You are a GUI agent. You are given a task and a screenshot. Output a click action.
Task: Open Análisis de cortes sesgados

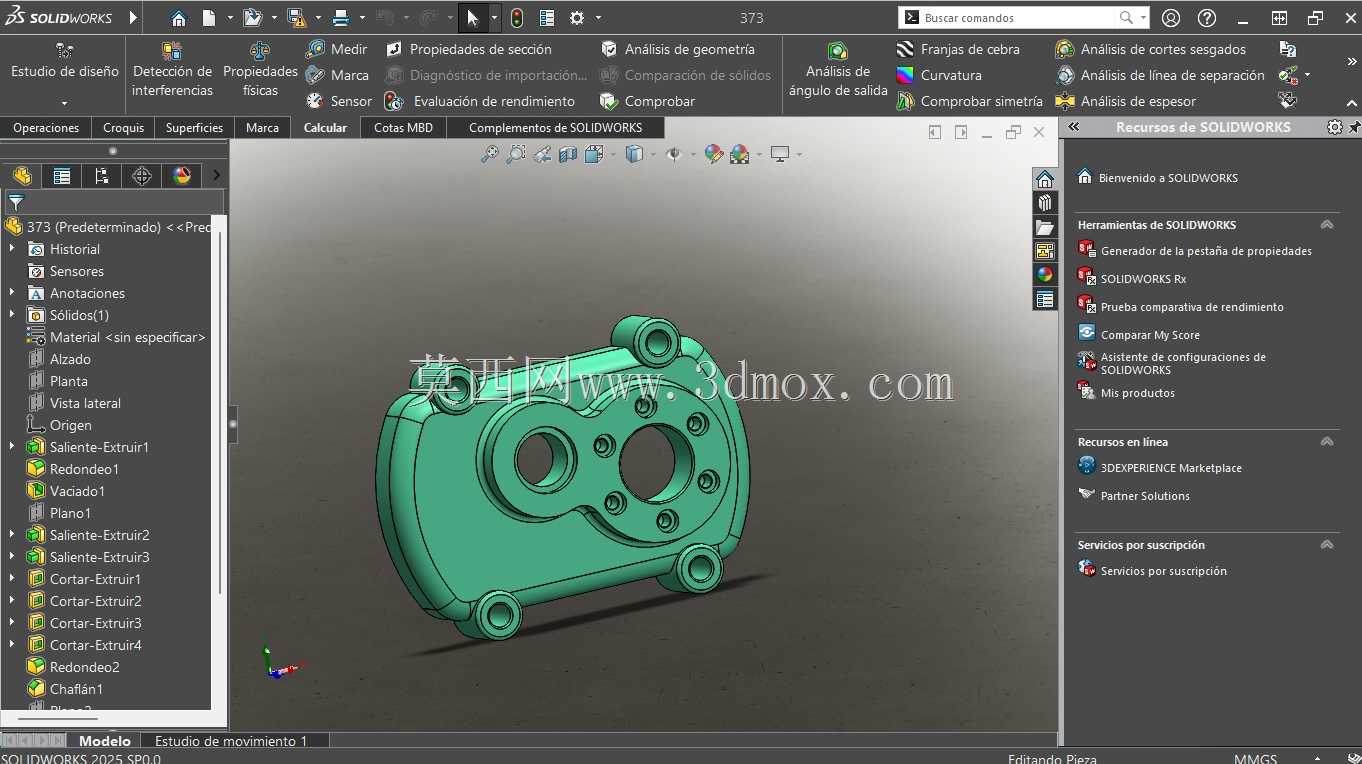(1150, 49)
